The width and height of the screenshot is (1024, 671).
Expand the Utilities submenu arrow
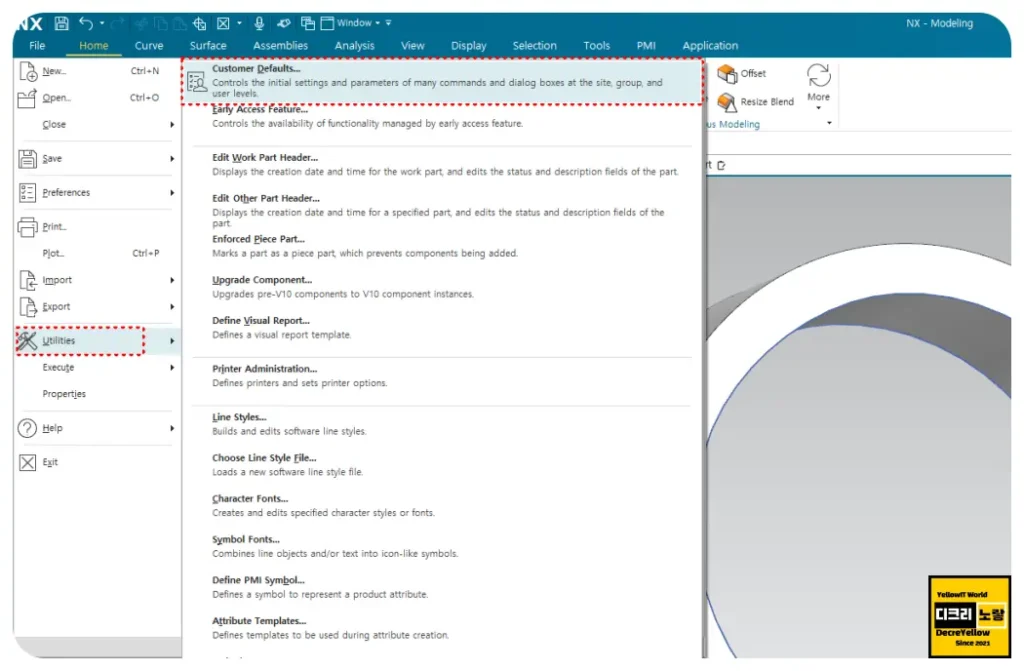172,341
